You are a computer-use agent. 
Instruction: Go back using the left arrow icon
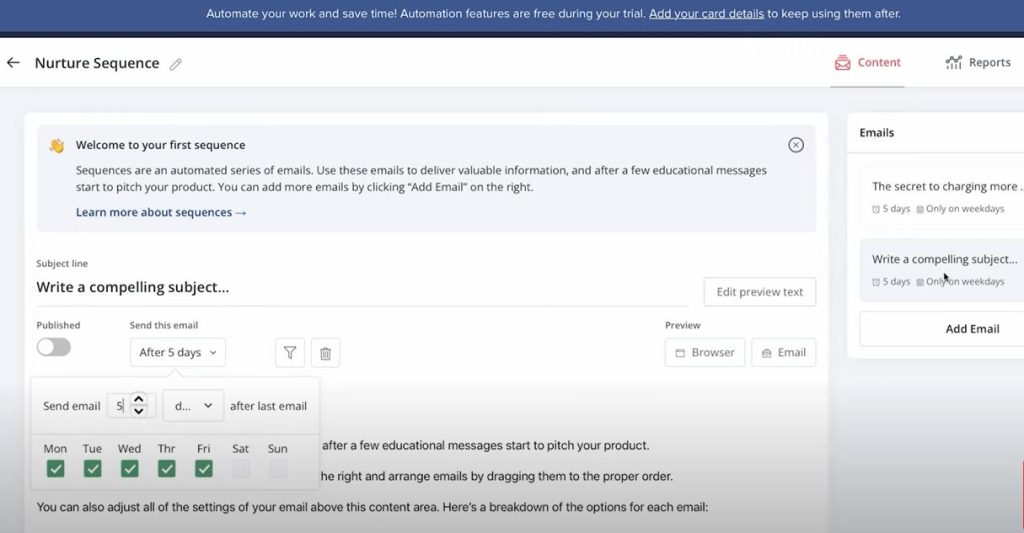[x=13, y=63]
